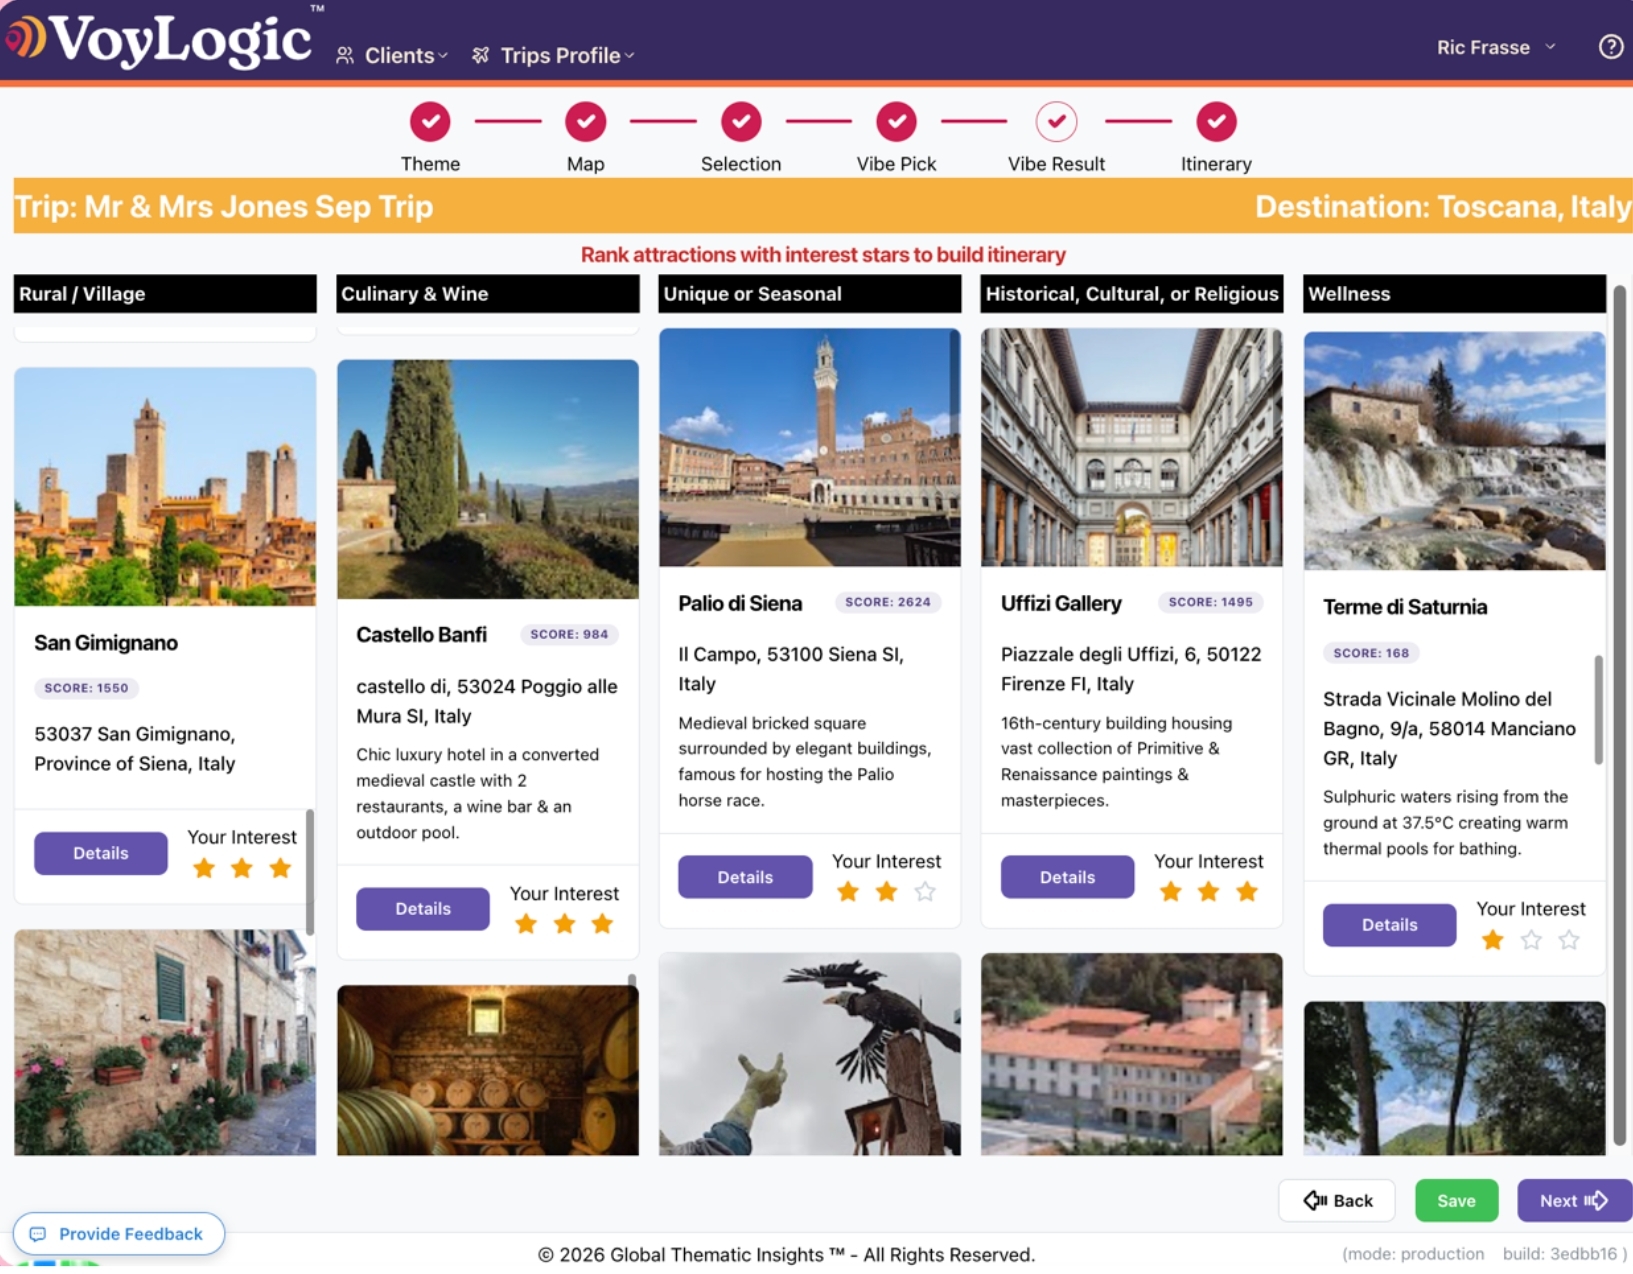Open Details for Castello Banfi
Image resolution: width=1633 pixels, height=1274 pixels.
(423, 909)
